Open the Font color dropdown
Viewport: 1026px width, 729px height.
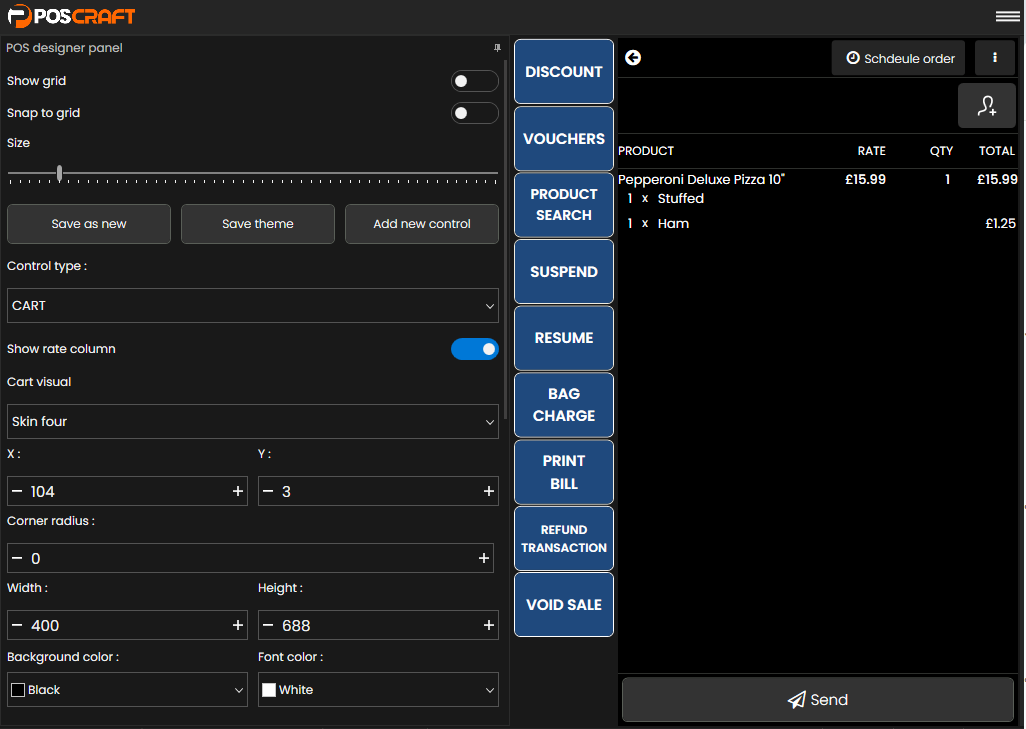(377, 690)
